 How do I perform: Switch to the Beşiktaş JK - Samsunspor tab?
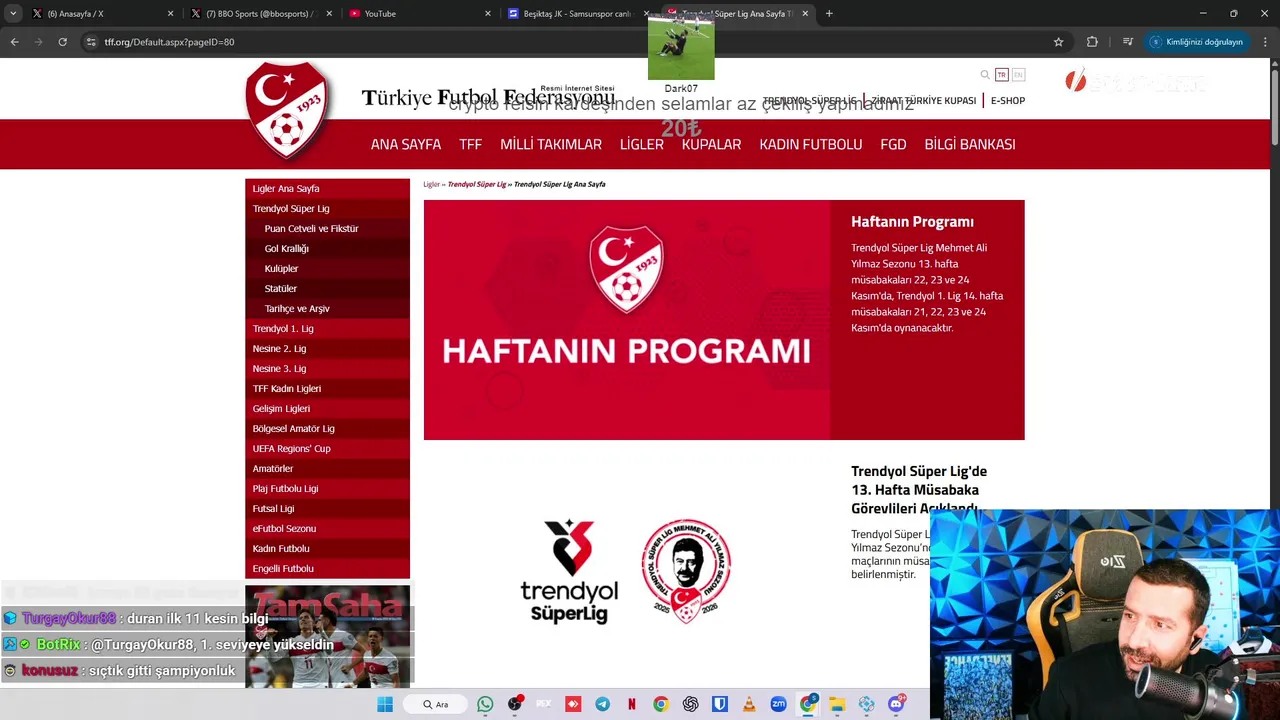point(578,14)
